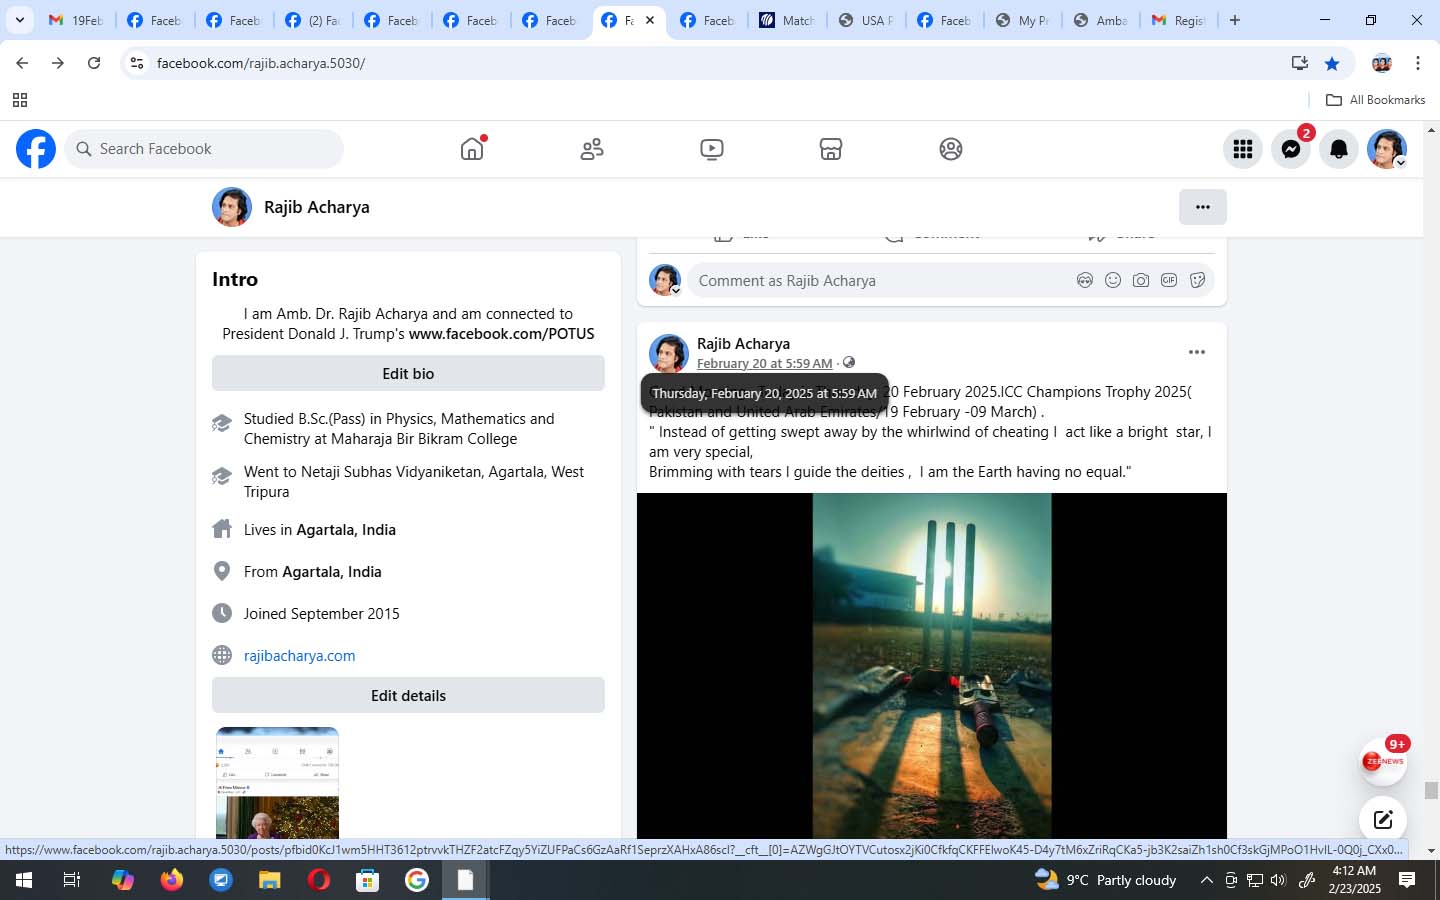Click the page vertical scrollbar thumb
Screen dimensions: 1440x900
click(x=1431, y=790)
